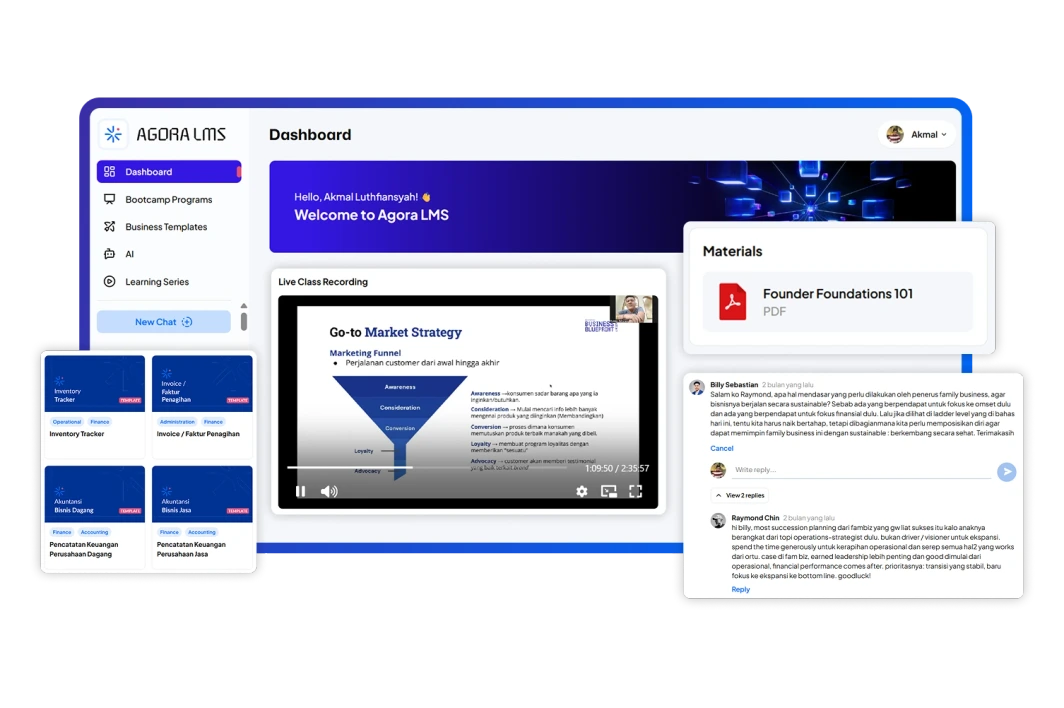
Task: Open video settings gear icon
Action: [581, 491]
